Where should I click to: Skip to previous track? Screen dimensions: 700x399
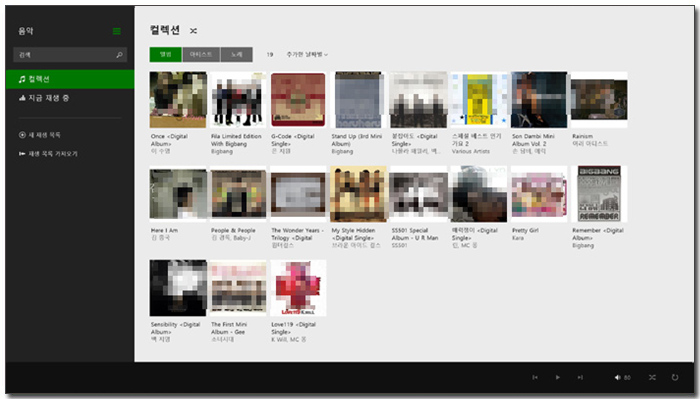(534, 378)
